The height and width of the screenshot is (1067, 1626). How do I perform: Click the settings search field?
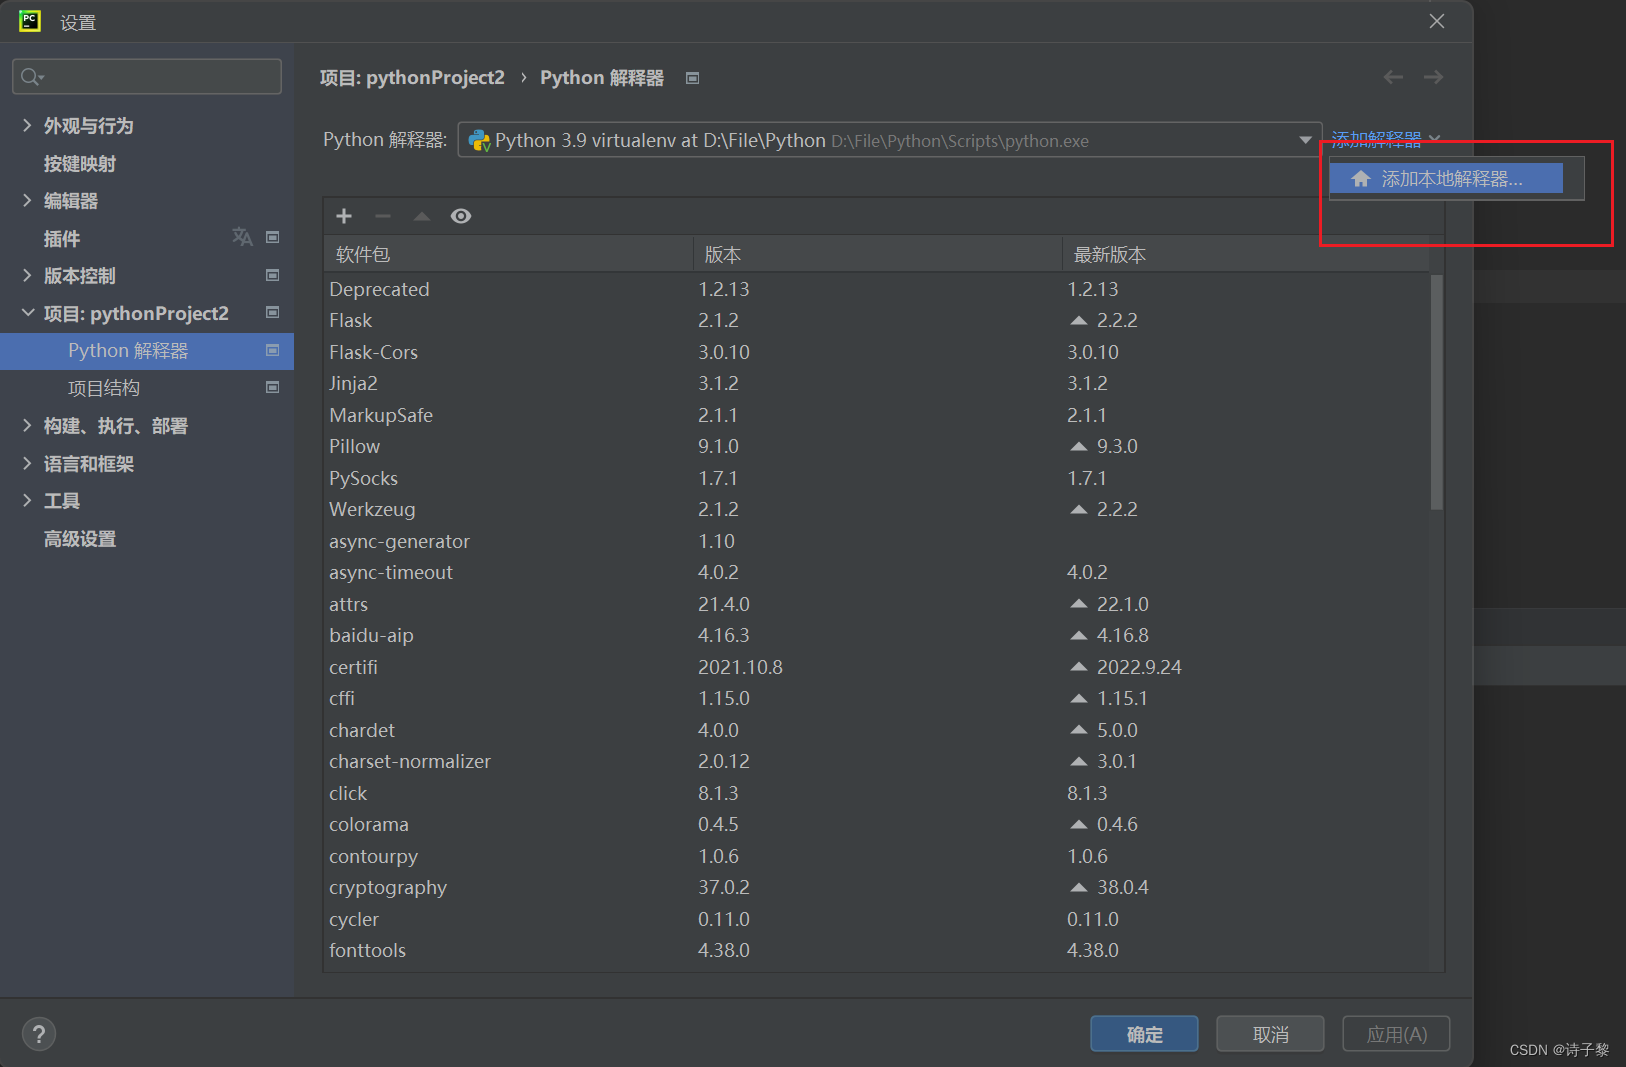point(146,76)
